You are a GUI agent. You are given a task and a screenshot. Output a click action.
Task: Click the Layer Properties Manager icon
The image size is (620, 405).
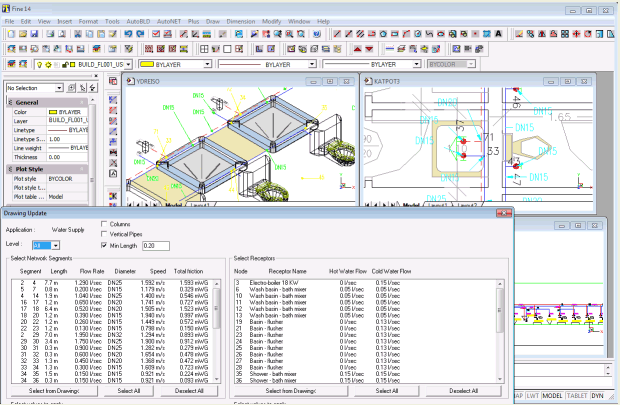(9, 64)
